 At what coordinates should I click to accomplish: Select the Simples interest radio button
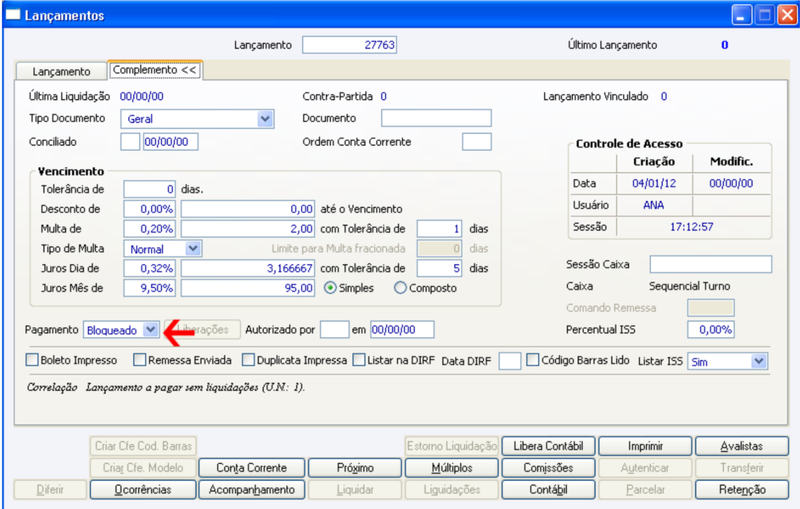pos(331,288)
